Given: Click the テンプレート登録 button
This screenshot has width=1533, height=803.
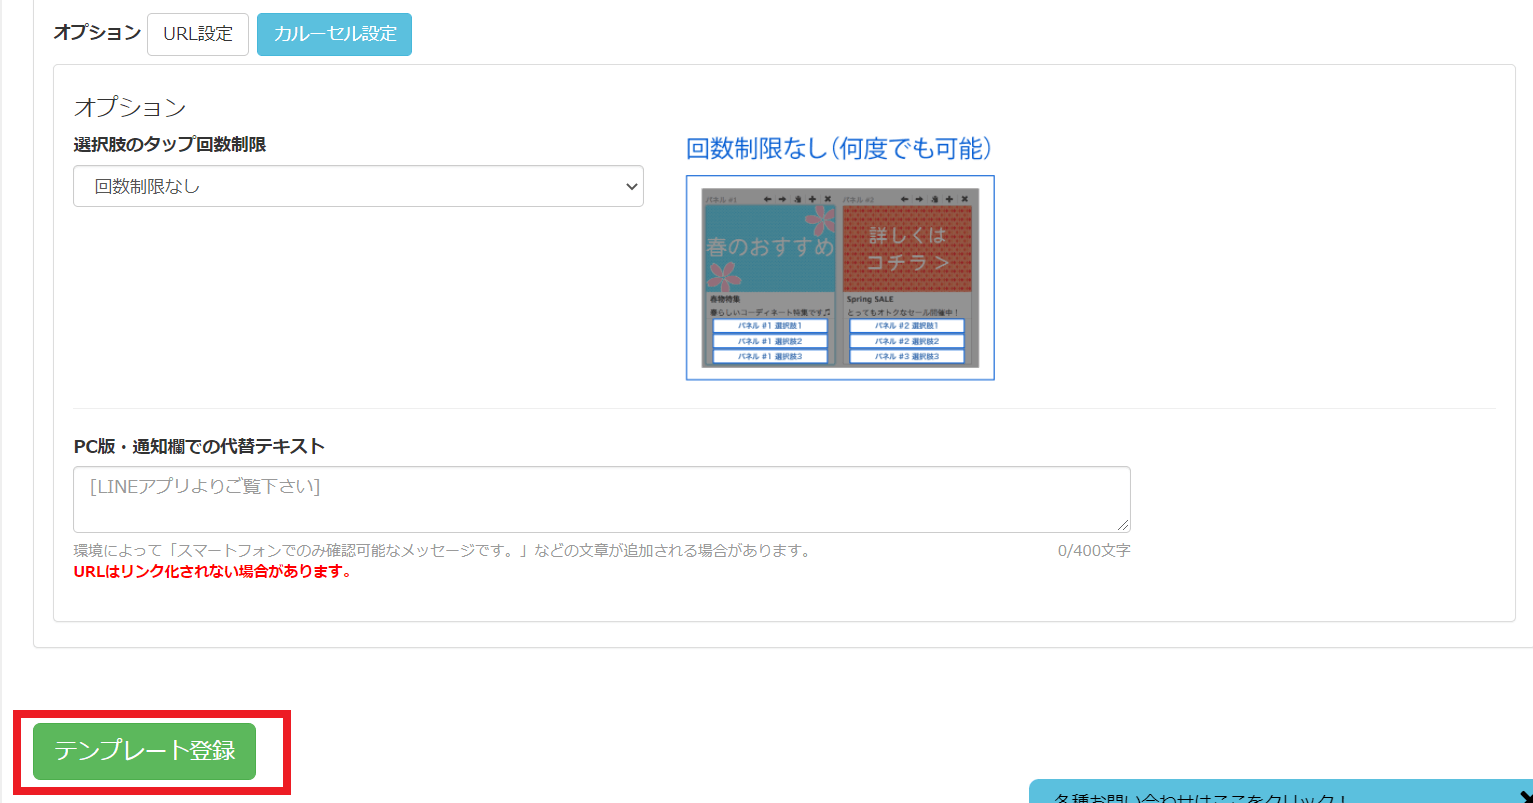Looking at the screenshot, I should click(x=144, y=751).
